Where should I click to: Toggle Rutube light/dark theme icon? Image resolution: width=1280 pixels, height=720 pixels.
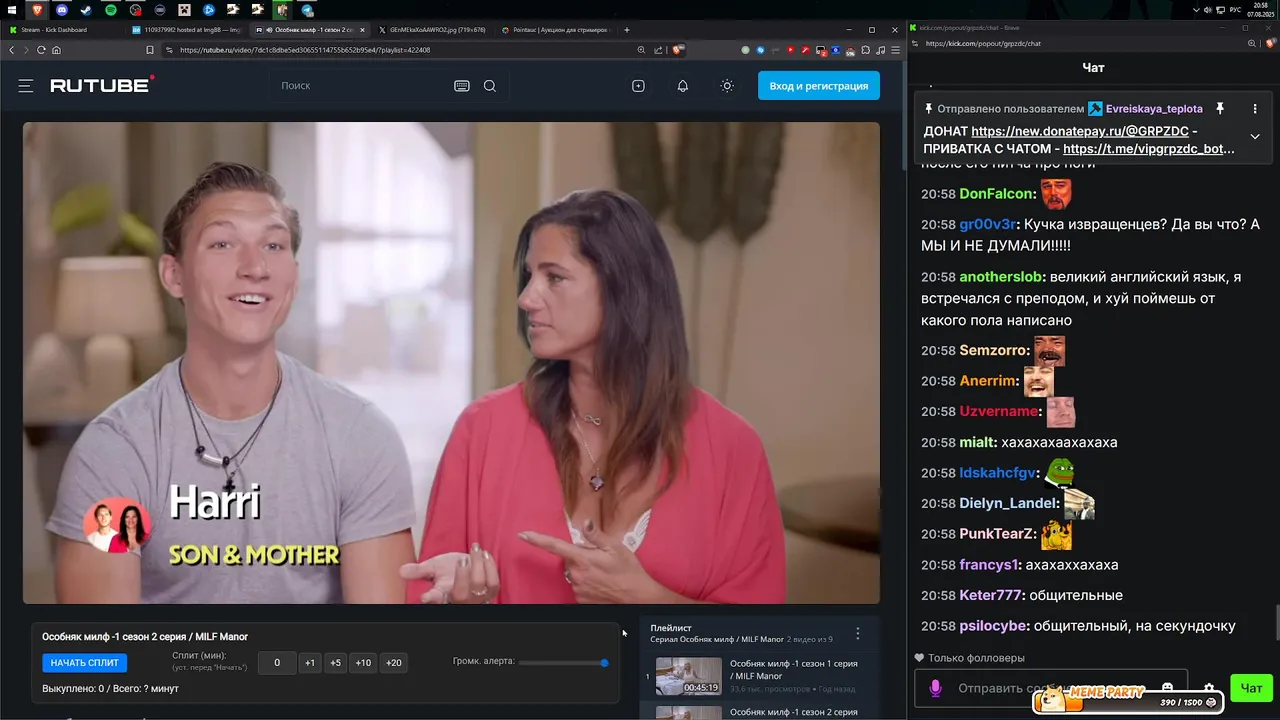pyautogui.click(x=727, y=86)
